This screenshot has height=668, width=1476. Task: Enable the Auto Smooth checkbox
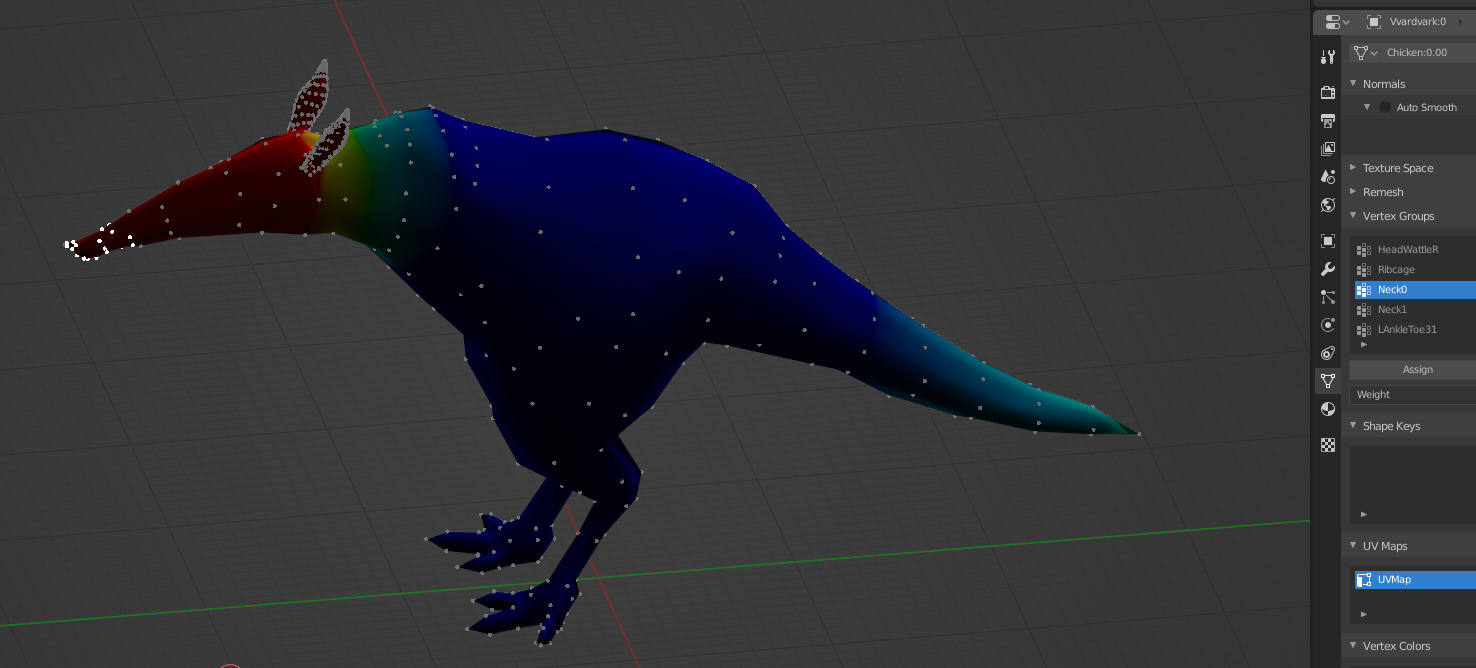(x=1385, y=107)
